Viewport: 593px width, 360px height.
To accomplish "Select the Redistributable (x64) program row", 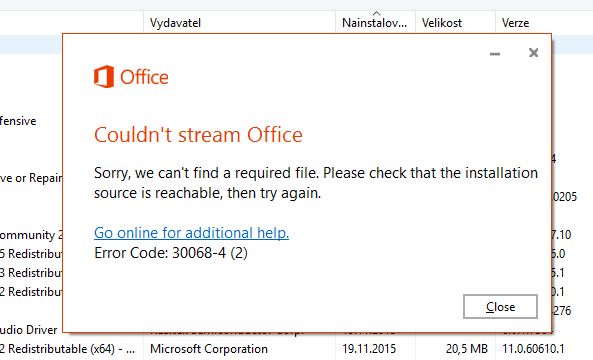I will click(x=68, y=349).
